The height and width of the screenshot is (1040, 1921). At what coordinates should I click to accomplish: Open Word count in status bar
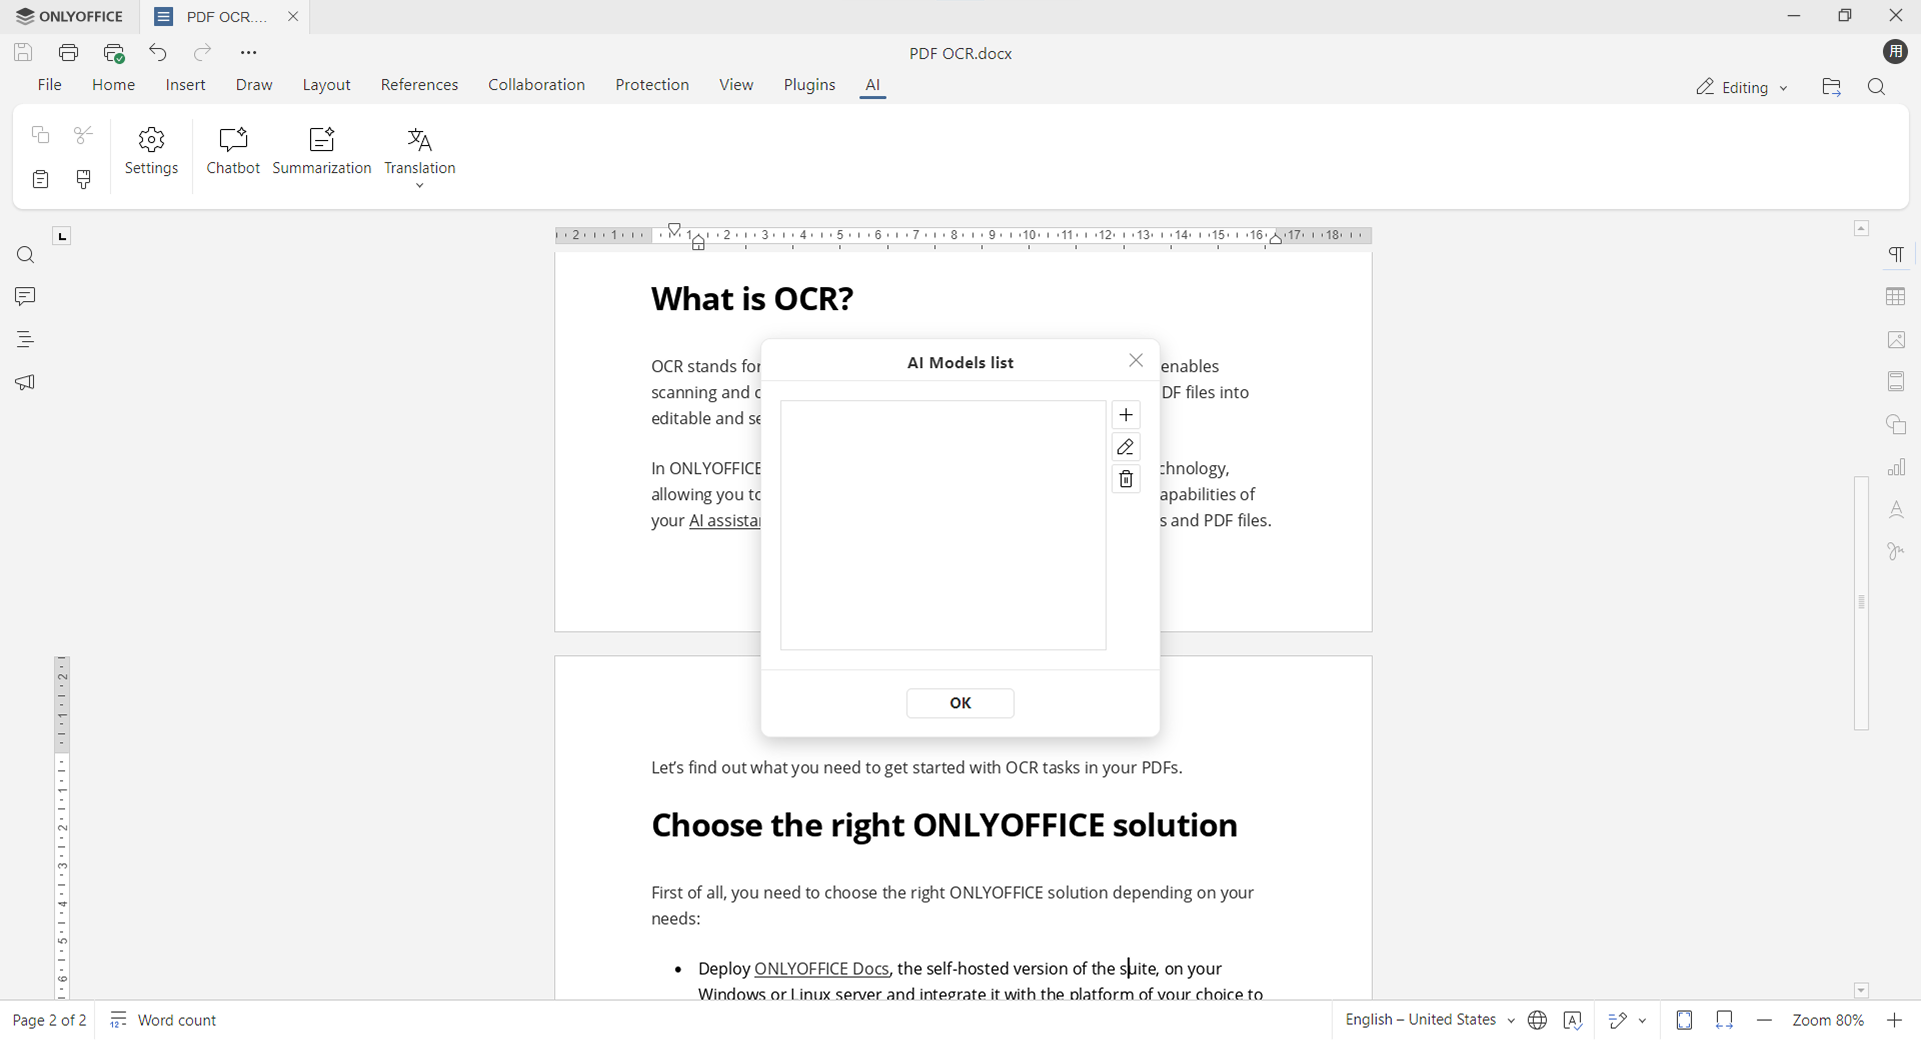(x=164, y=1021)
